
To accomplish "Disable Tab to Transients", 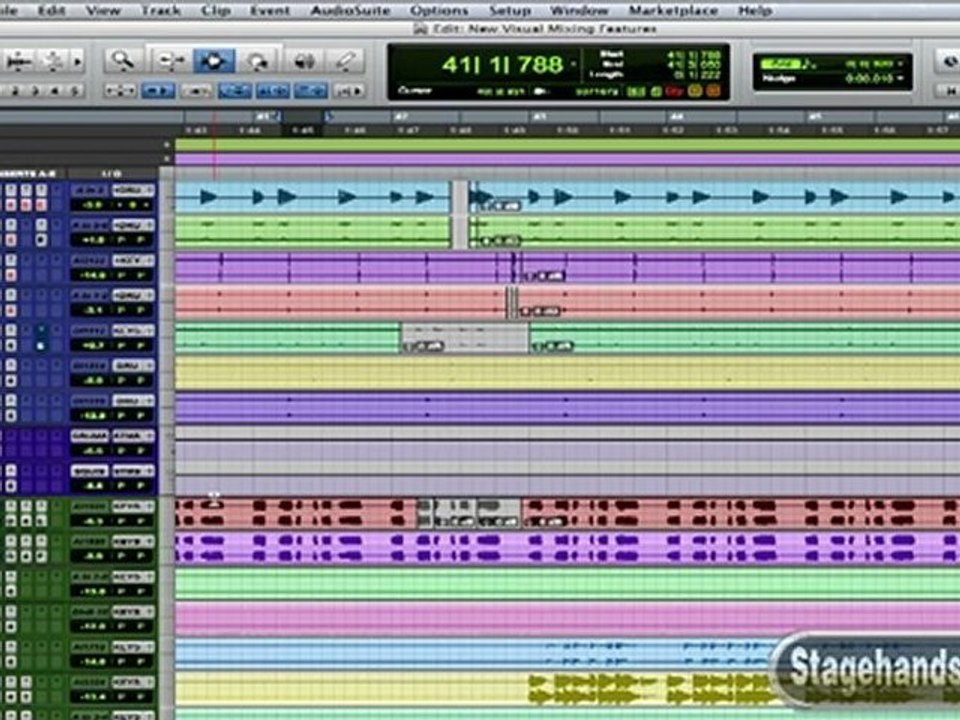I will (158, 91).
